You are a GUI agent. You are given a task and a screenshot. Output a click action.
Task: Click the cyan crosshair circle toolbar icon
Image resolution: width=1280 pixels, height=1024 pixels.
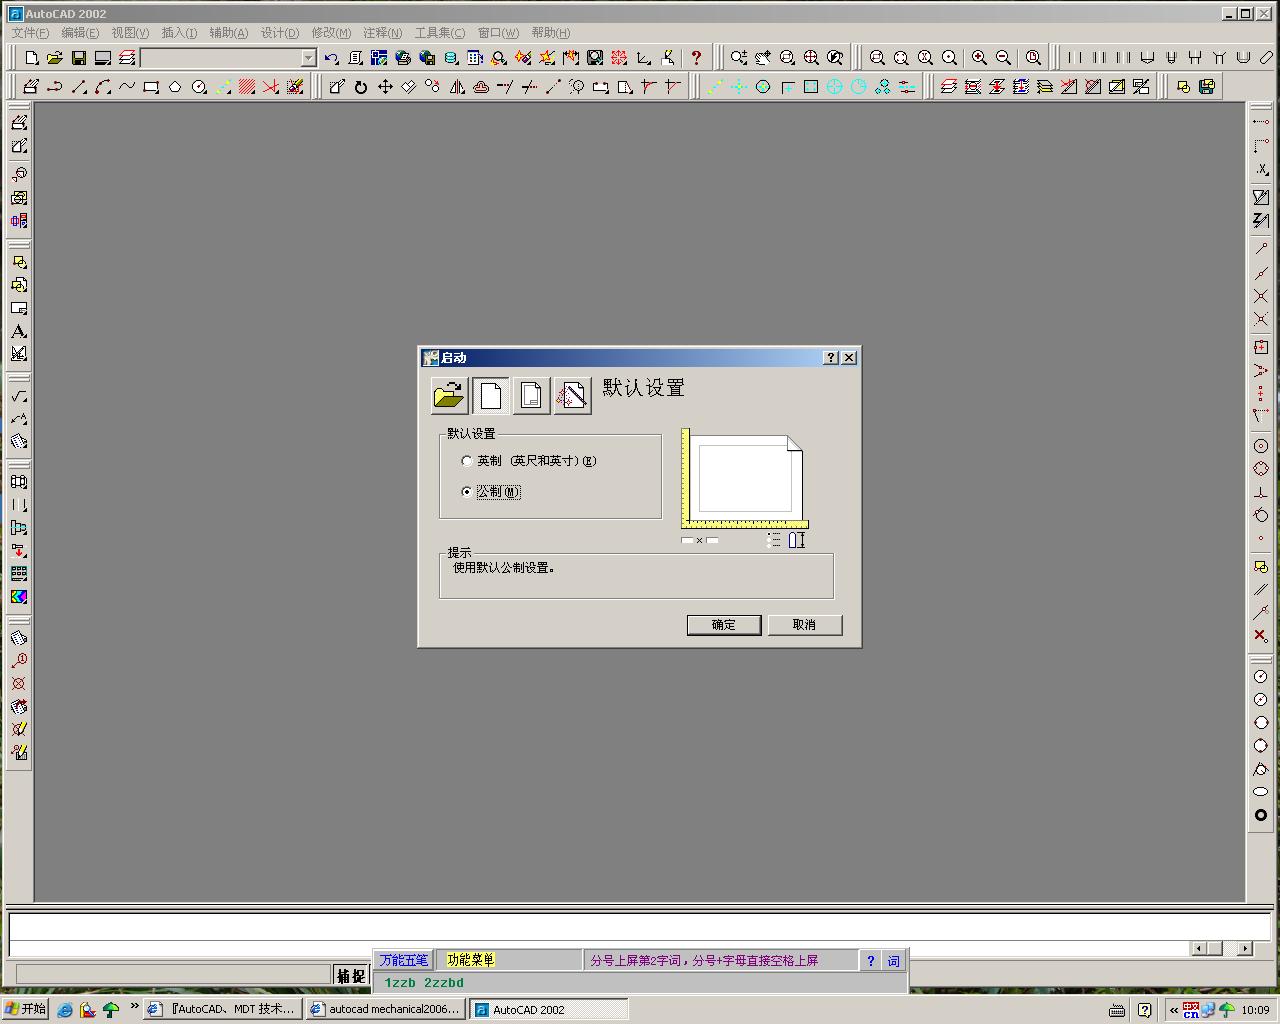pos(834,87)
